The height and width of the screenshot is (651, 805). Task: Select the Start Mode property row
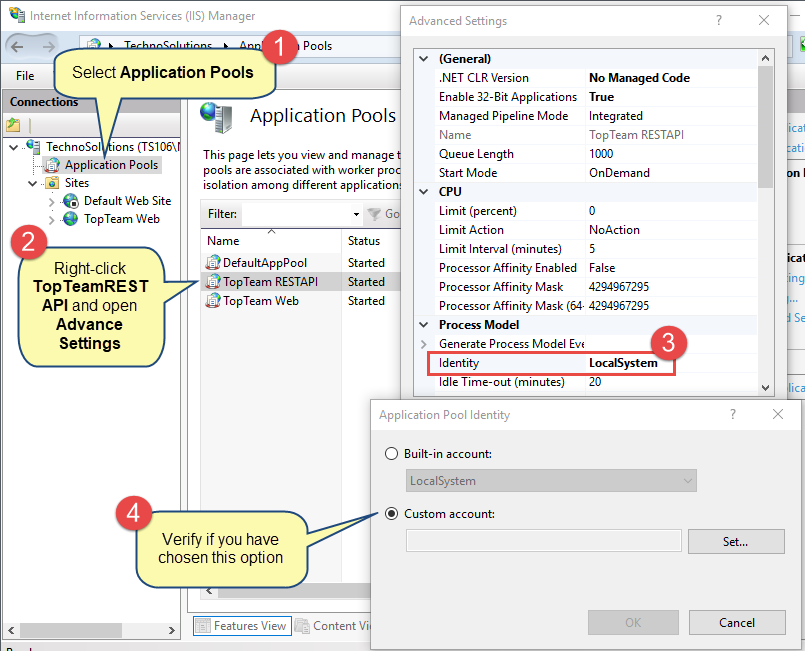coord(595,173)
